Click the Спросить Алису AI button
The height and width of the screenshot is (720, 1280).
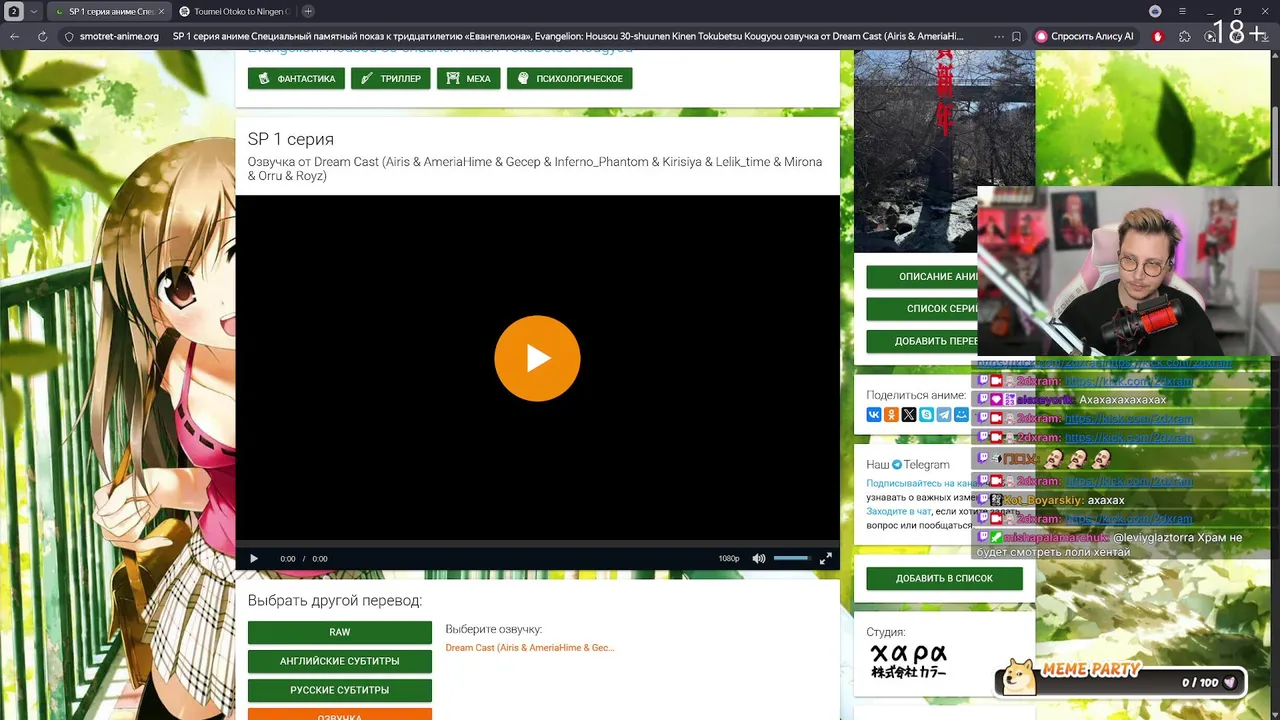point(1086,36)
